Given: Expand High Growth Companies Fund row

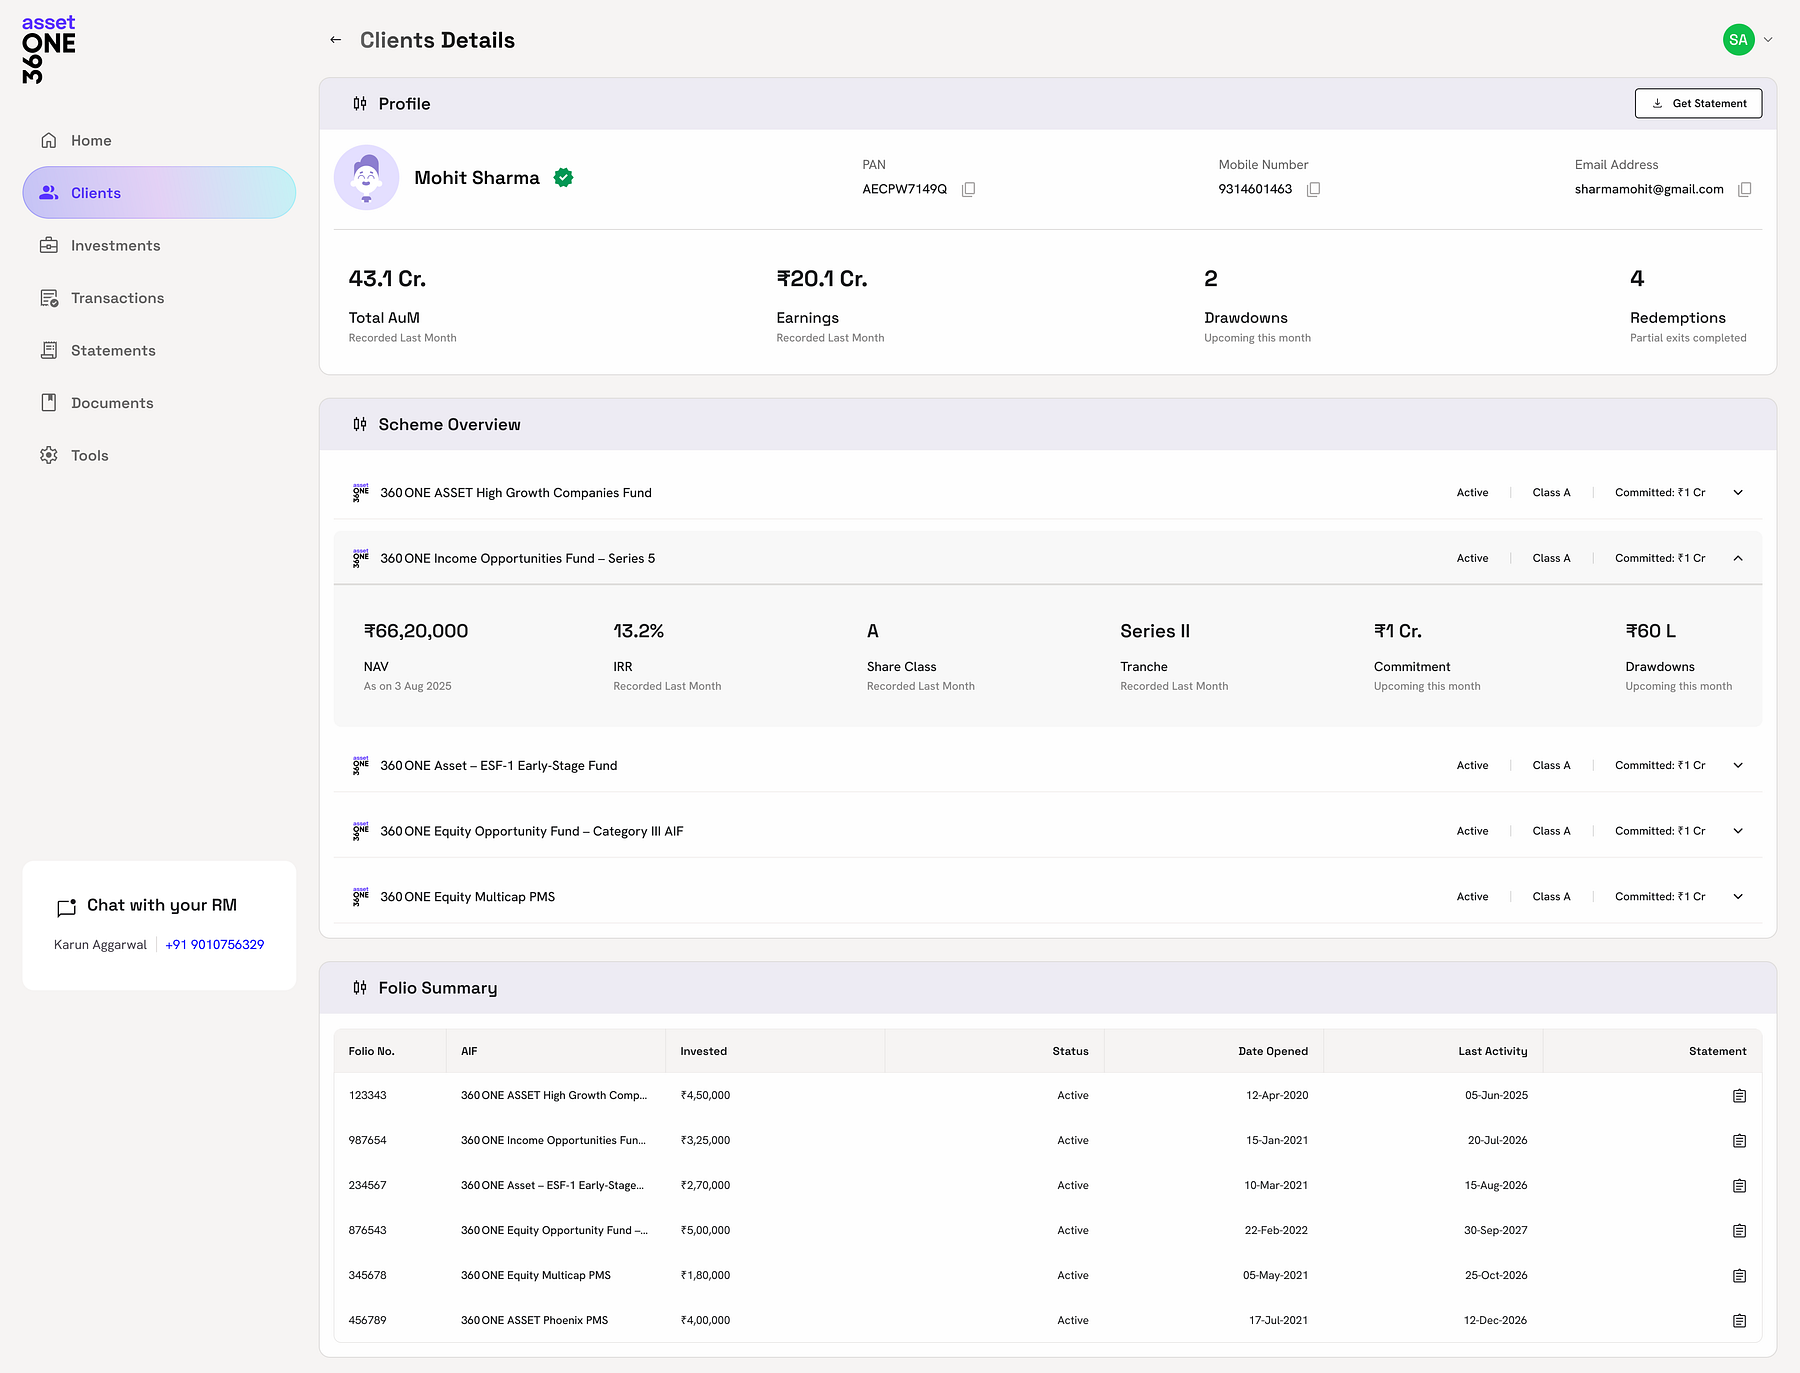Looking at the screenshot, I should point(1738,493).
